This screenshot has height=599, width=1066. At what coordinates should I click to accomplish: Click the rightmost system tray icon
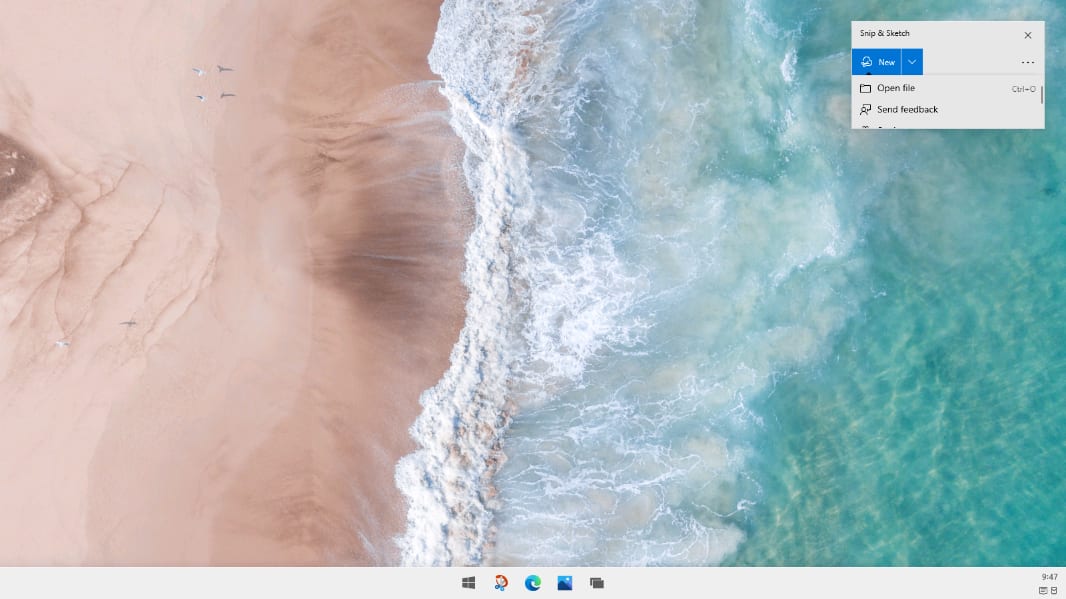tap(1054, 590)
